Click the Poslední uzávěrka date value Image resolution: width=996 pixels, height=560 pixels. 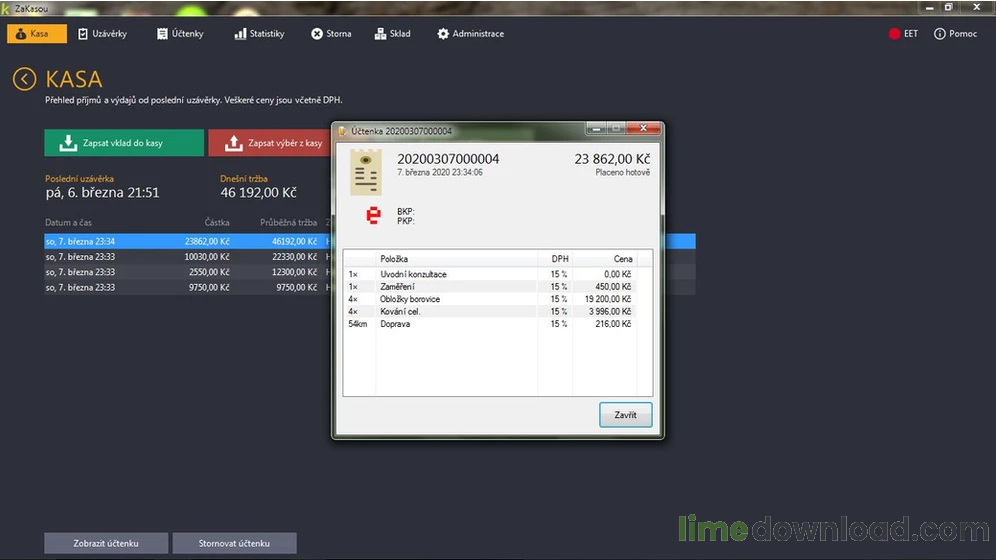(102, 192)
